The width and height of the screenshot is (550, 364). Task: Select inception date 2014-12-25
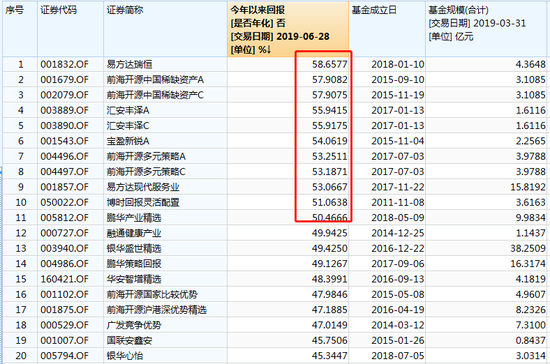coord(398,233)
